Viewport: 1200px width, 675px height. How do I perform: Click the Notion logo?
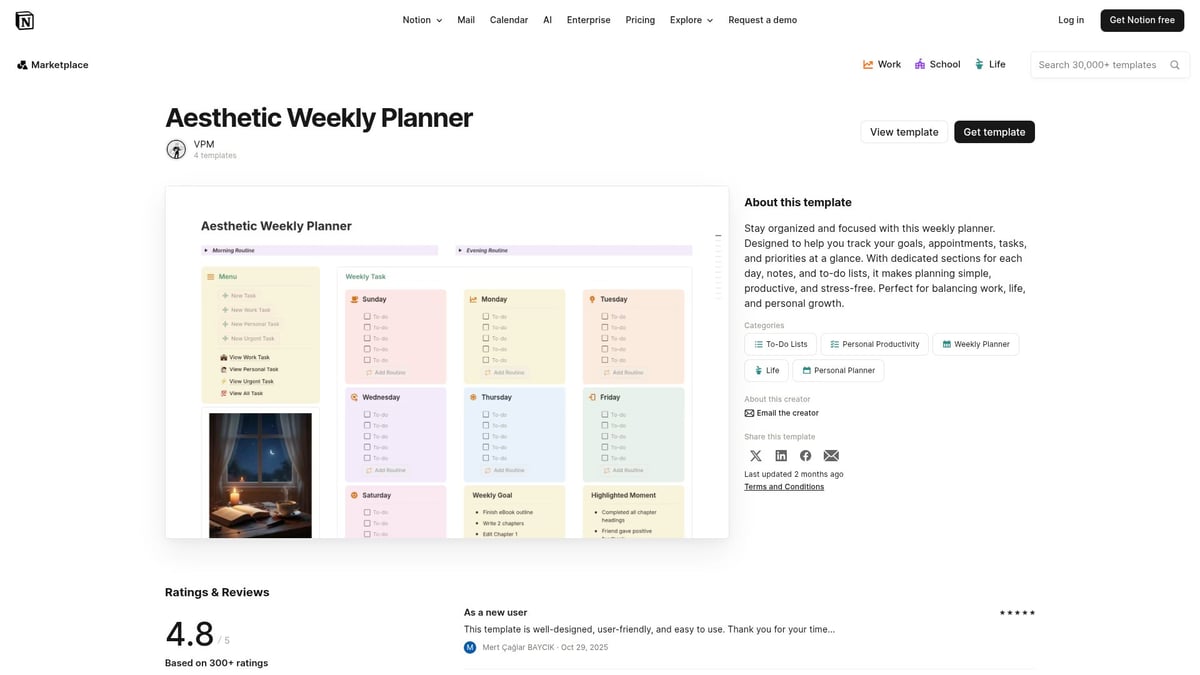pyautogui.click(x=25, y=19)
